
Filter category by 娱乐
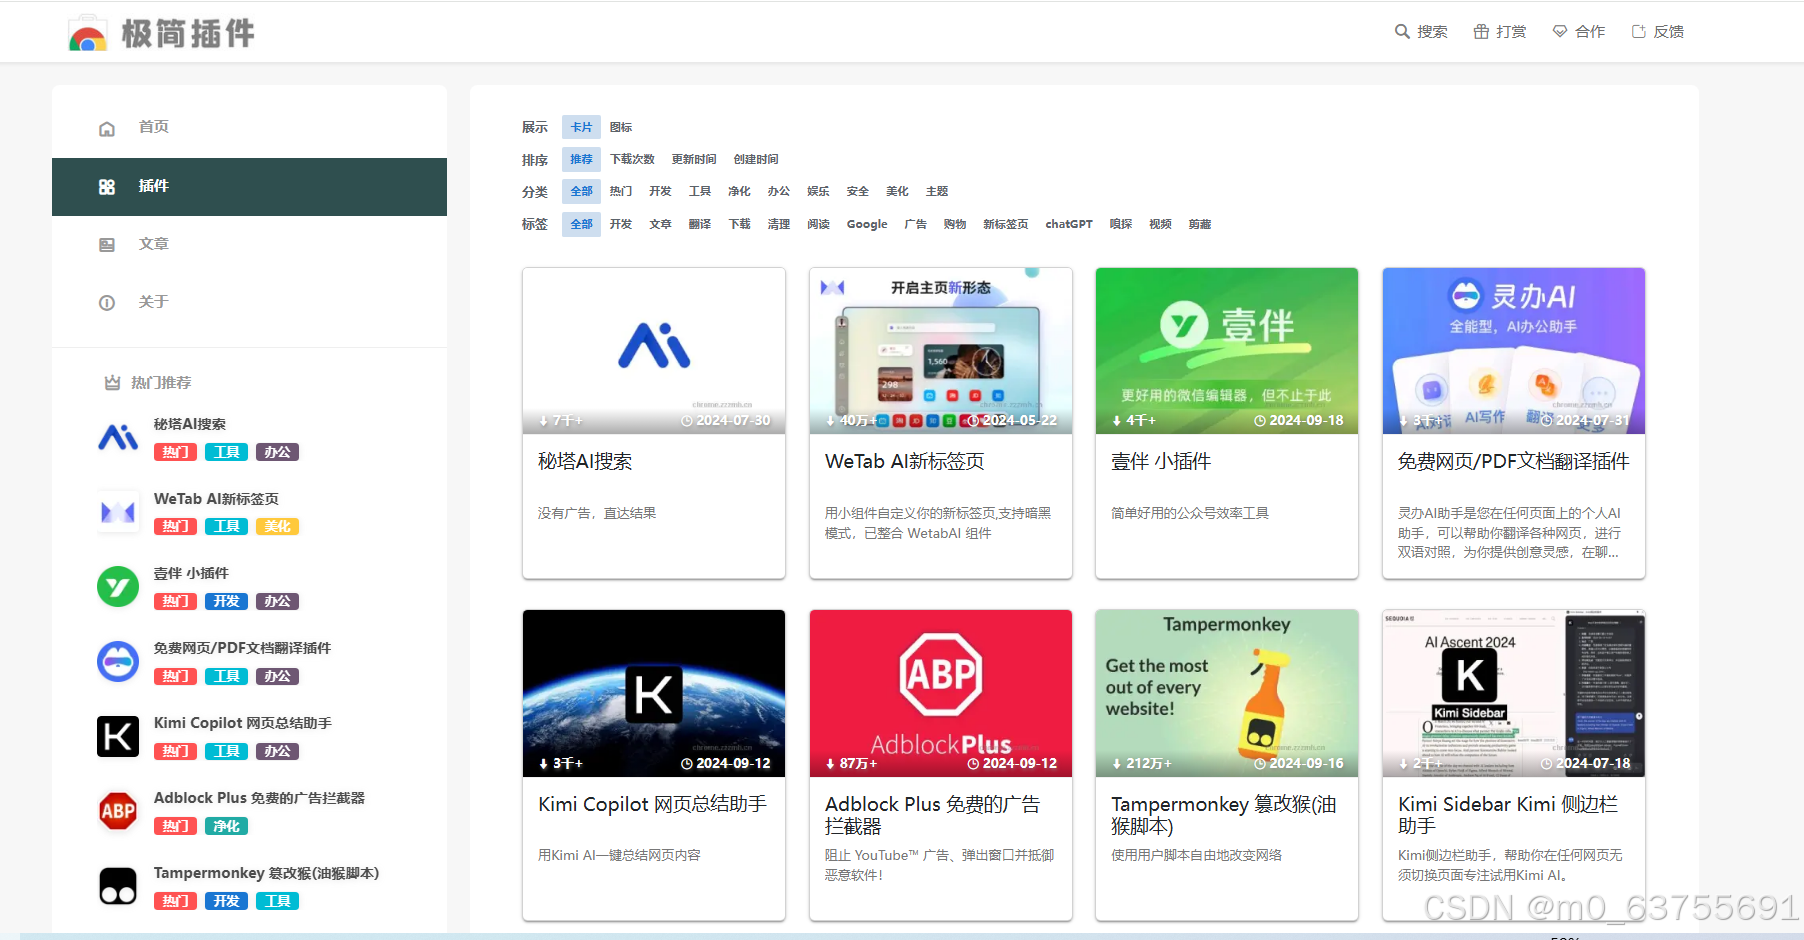pyautogui.click(x=818, y=191)
